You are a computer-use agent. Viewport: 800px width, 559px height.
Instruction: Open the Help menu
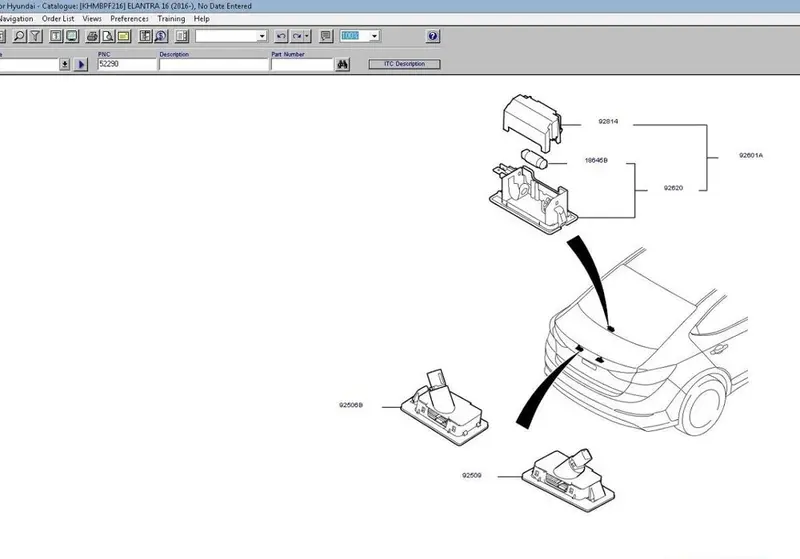point(202,19)
